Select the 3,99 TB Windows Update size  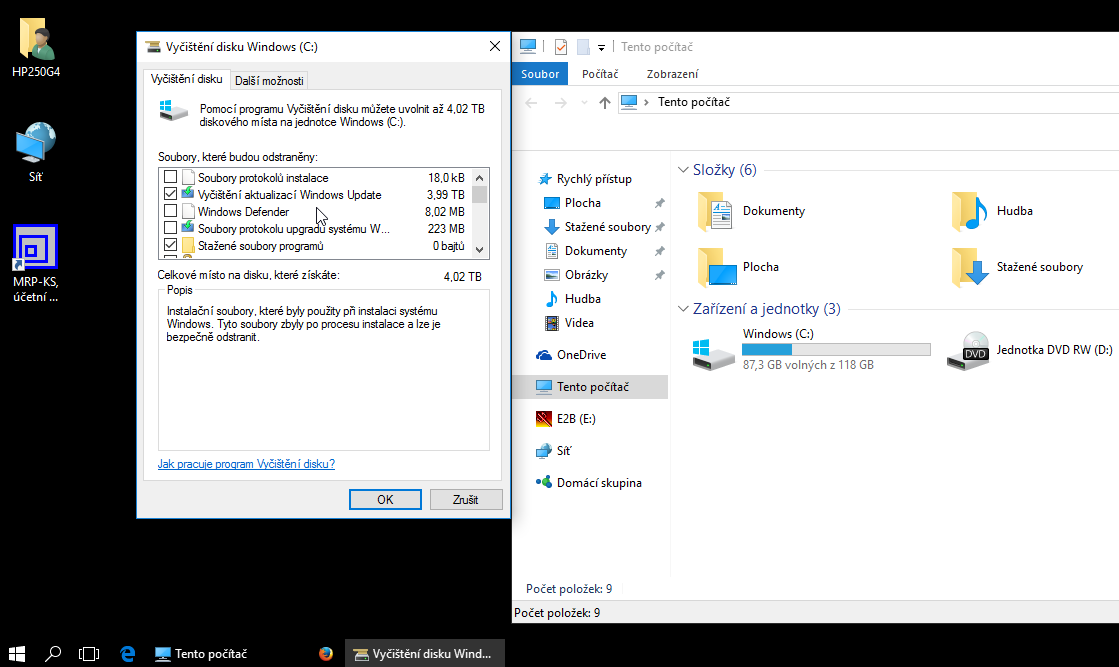pyautogui.click(x=446, y=195)
